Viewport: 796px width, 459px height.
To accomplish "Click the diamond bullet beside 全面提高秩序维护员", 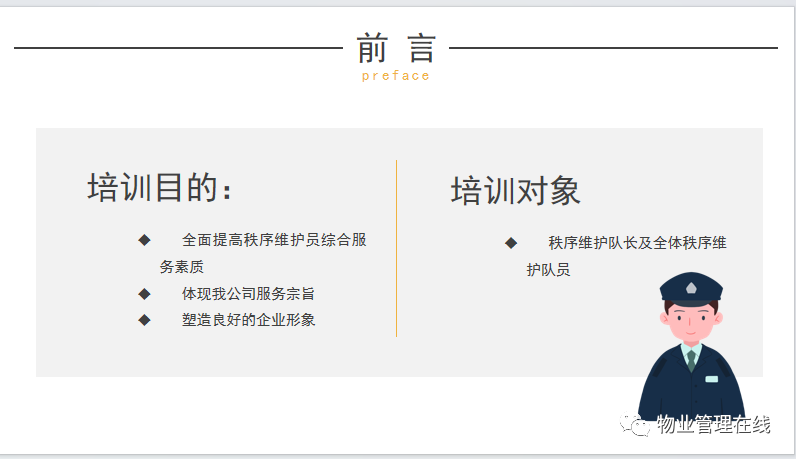I will pyautogui.click(x=144, y=240).
